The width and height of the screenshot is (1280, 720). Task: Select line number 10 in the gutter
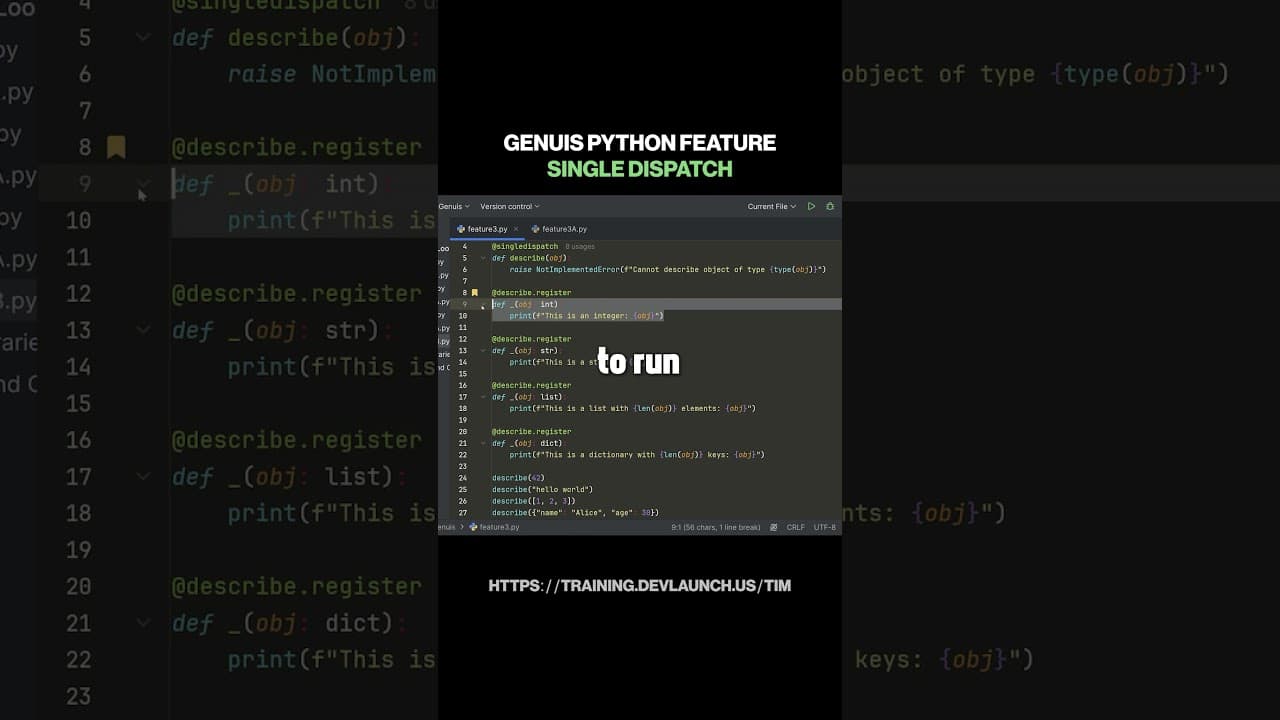click(x=464, y=315)
